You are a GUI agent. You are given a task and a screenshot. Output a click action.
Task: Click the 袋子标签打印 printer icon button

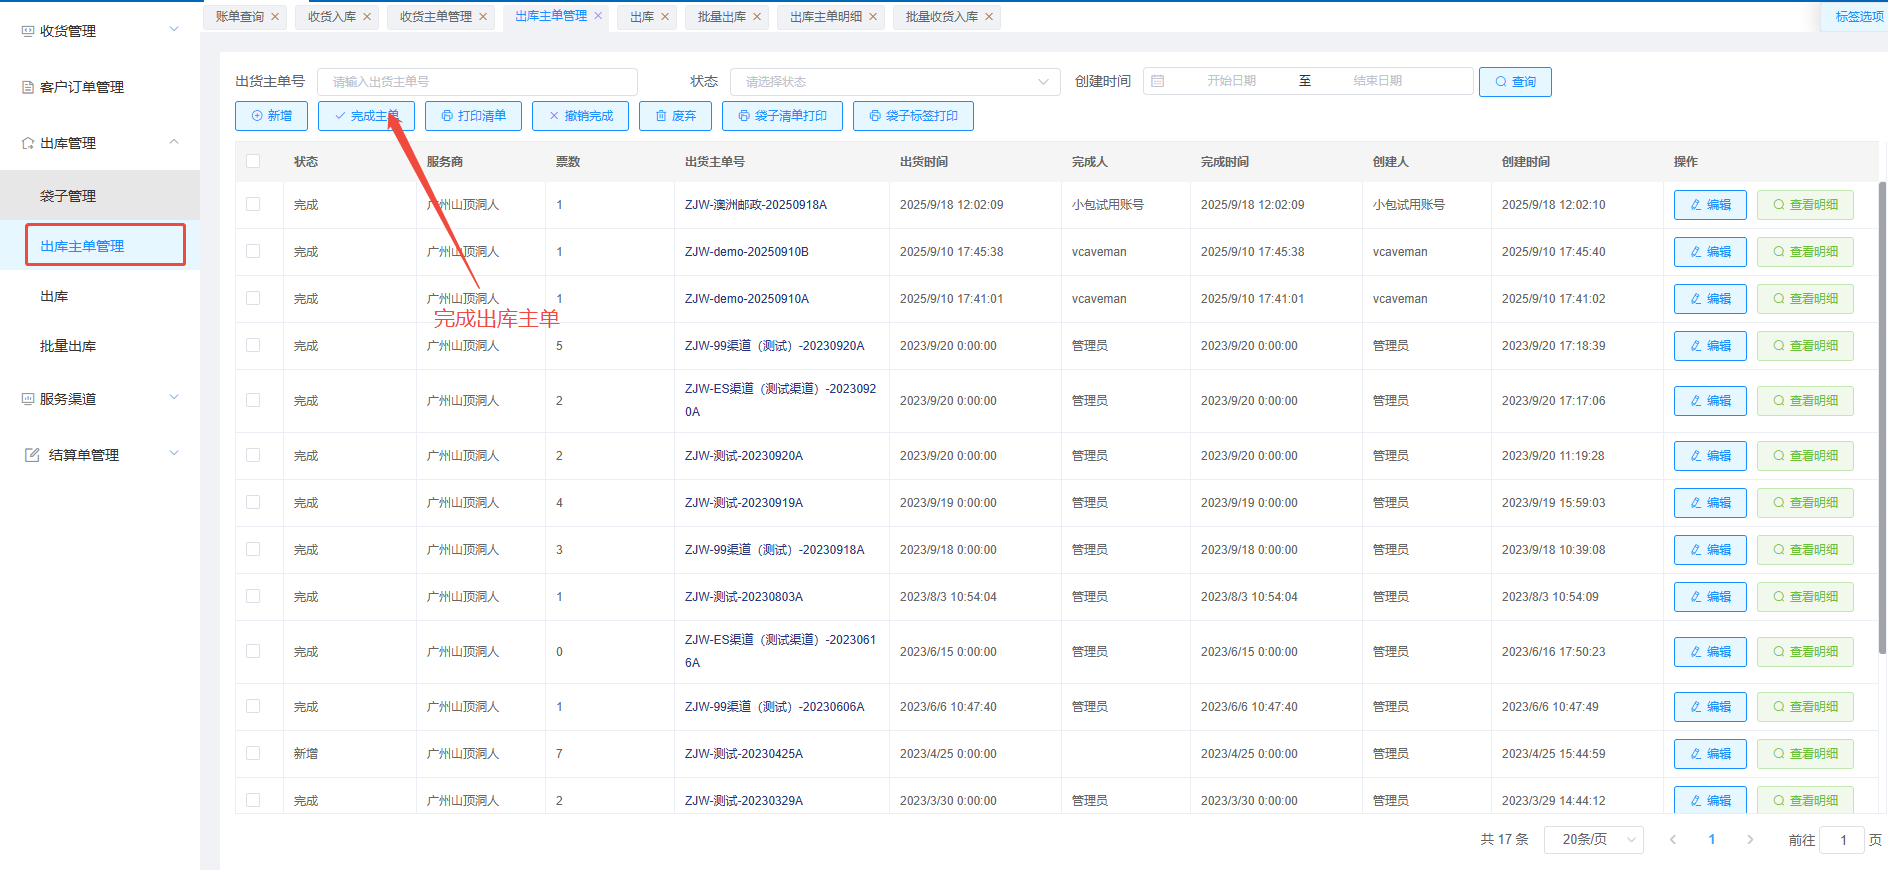pyautogui.click(x=912, y=116)
